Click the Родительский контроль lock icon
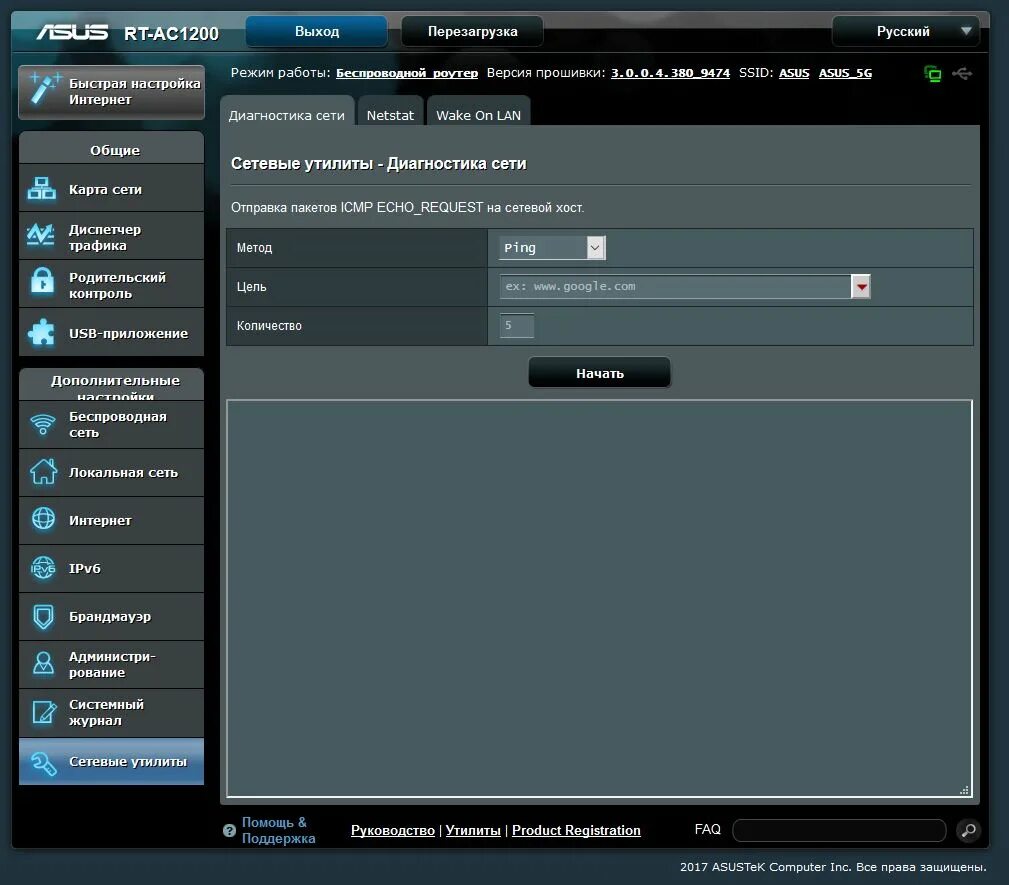This screenshot has width=1009, height=885. click(42, 281)
